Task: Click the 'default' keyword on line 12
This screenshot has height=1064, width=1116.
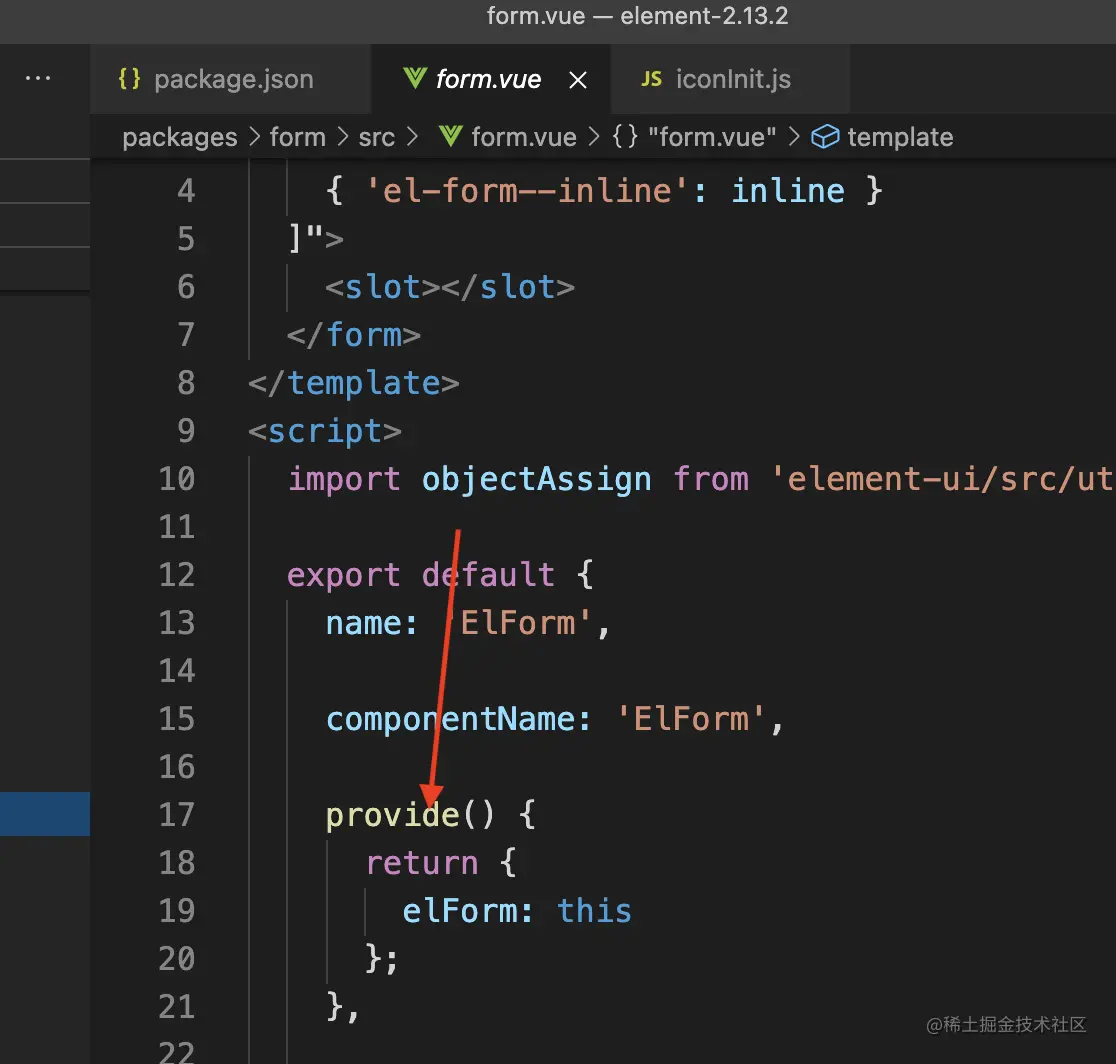Action: [488, 574]
